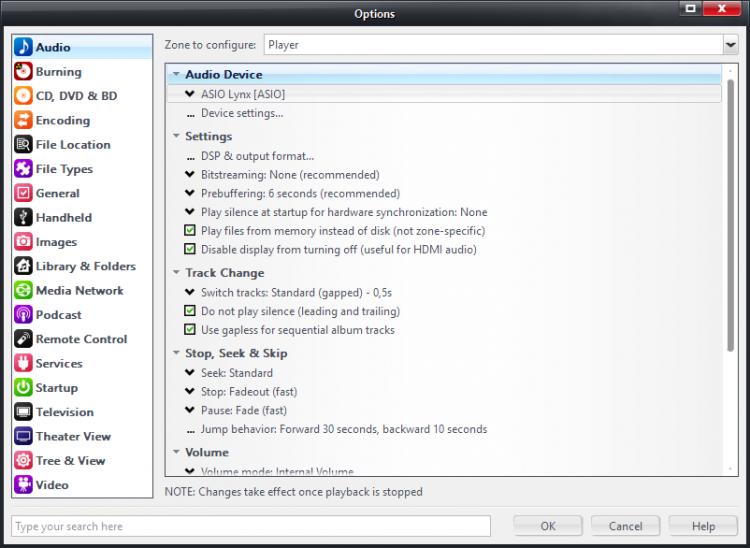This screenshot has width=750, height=548.
Task: Select the Audio music note icon
Action: click(x=23, y=47)
